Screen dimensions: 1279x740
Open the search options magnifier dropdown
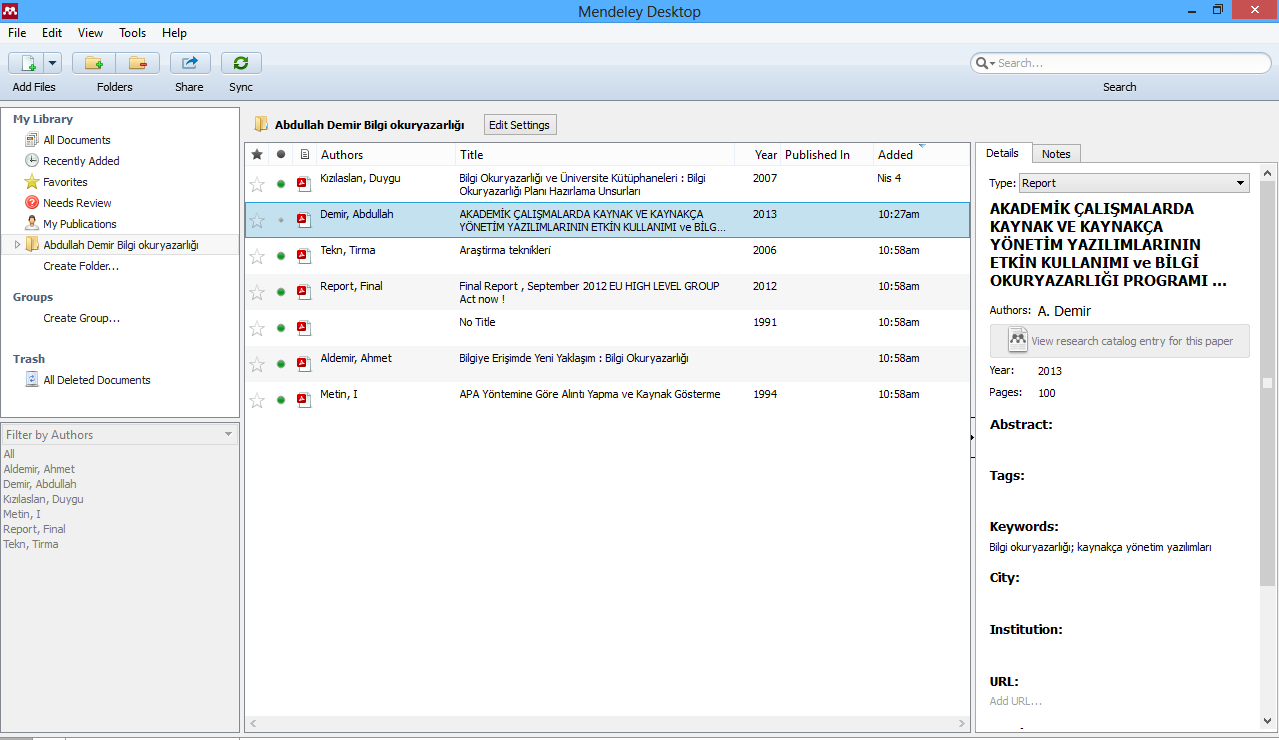[985, 63]
